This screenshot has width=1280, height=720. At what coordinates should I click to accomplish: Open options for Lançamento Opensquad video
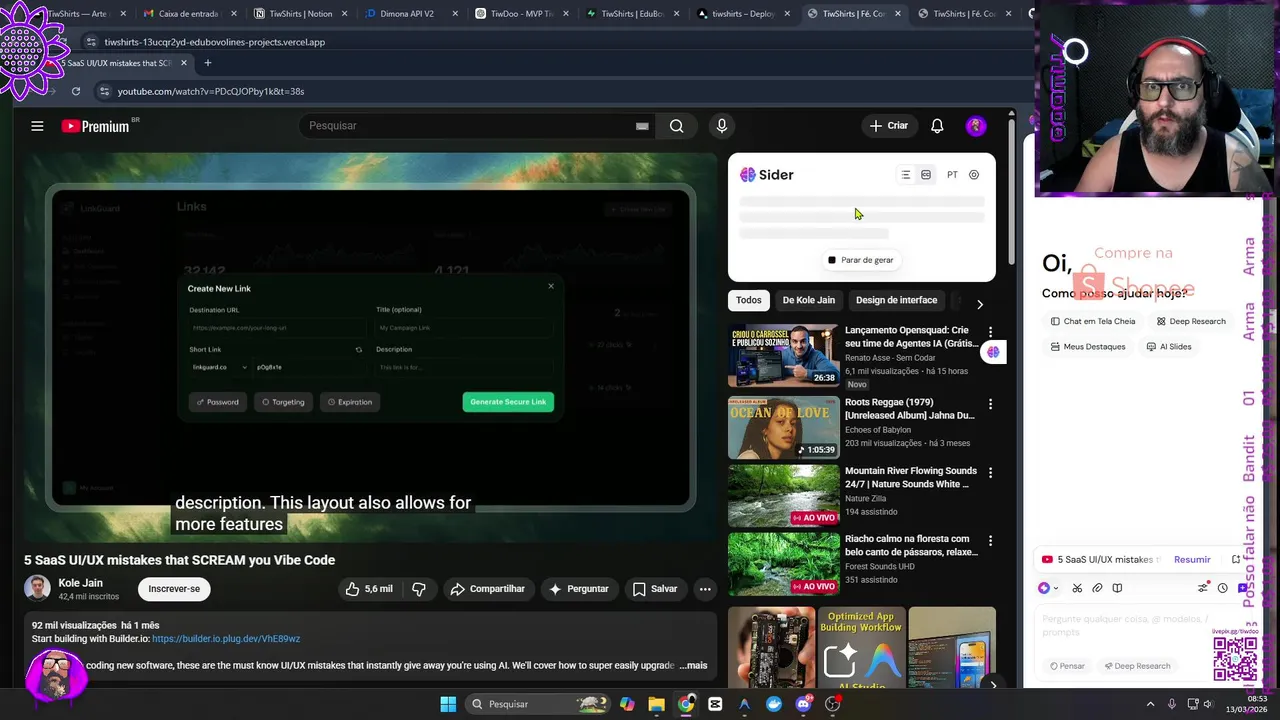(x=990, y=332)
